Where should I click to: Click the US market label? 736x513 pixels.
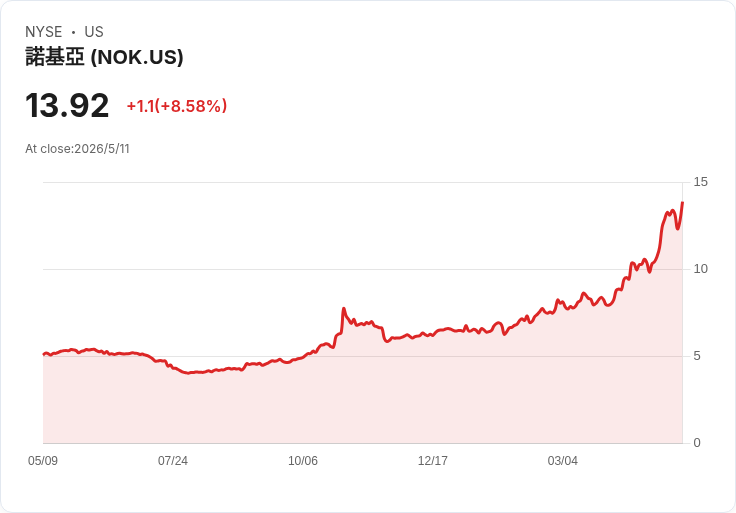(x=94, y=32)
